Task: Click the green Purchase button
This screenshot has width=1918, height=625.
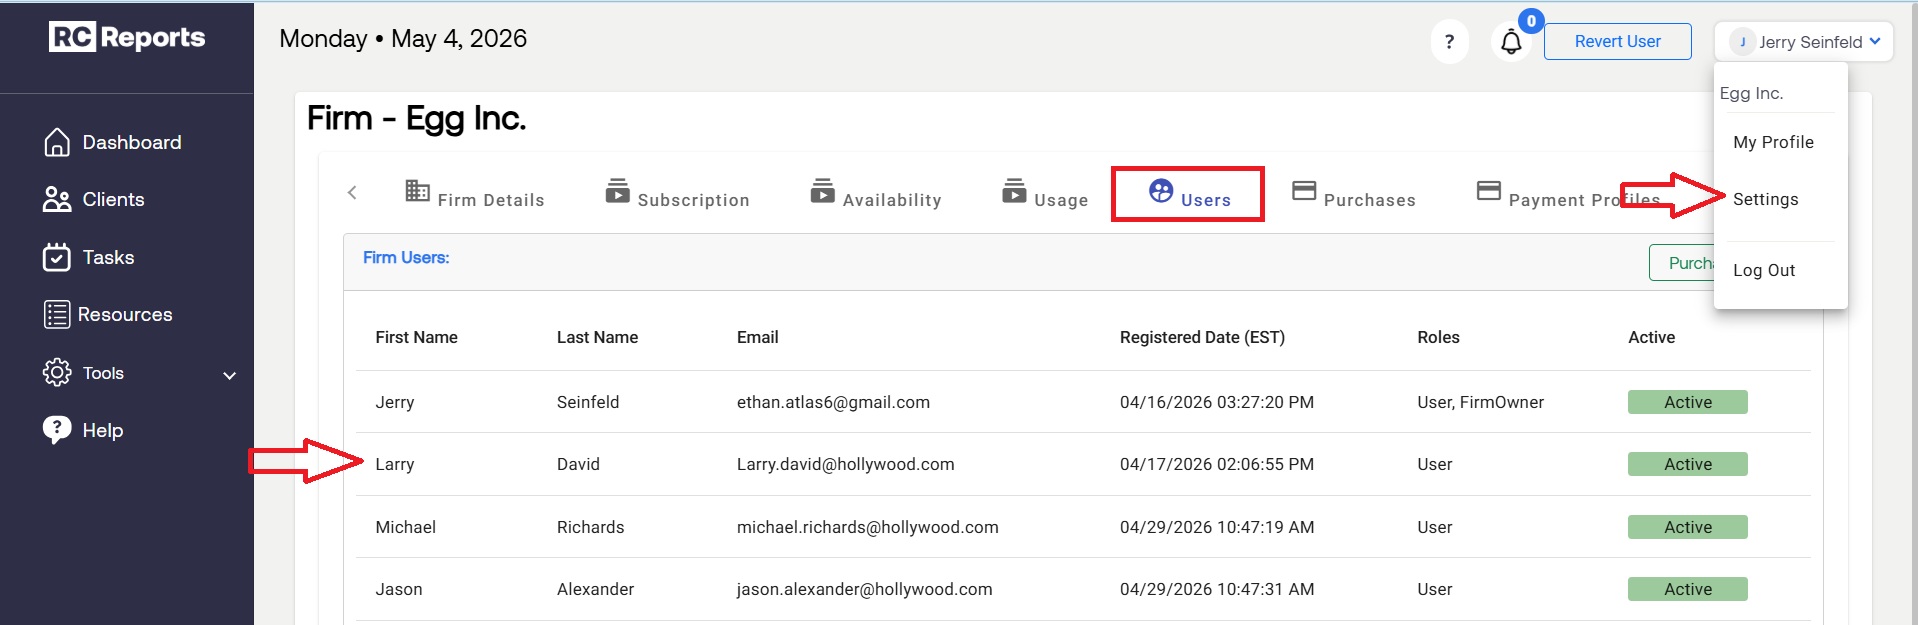Action: (1682, 263)
